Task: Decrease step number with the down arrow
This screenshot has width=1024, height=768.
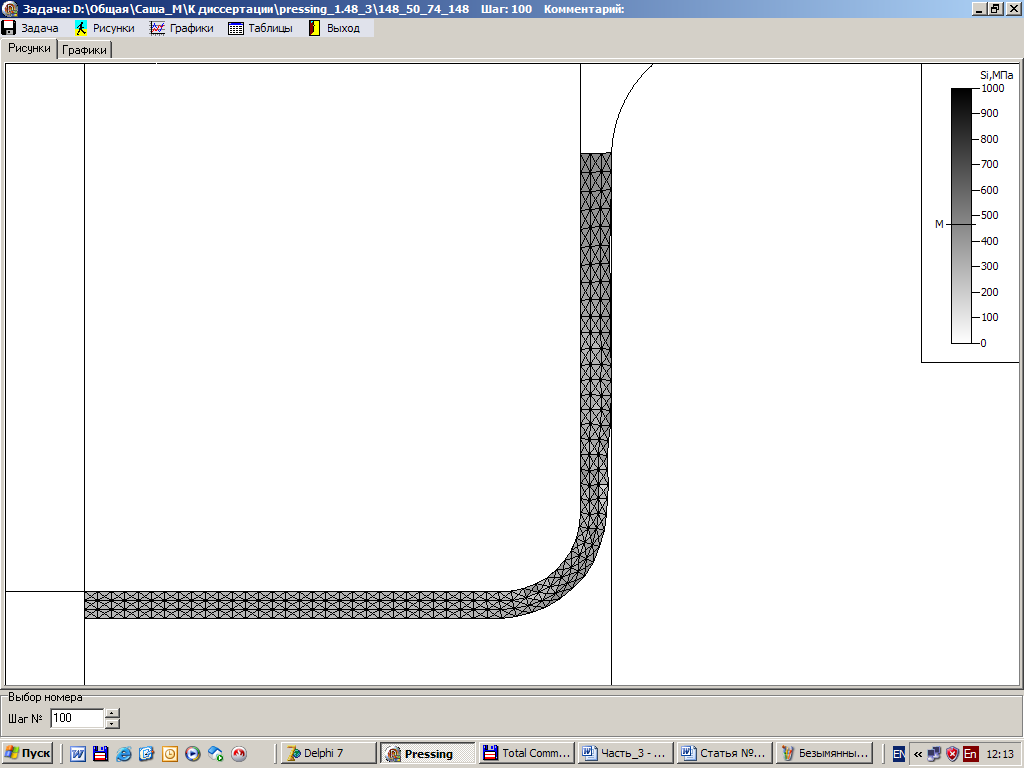Action: tap(112, 723)
